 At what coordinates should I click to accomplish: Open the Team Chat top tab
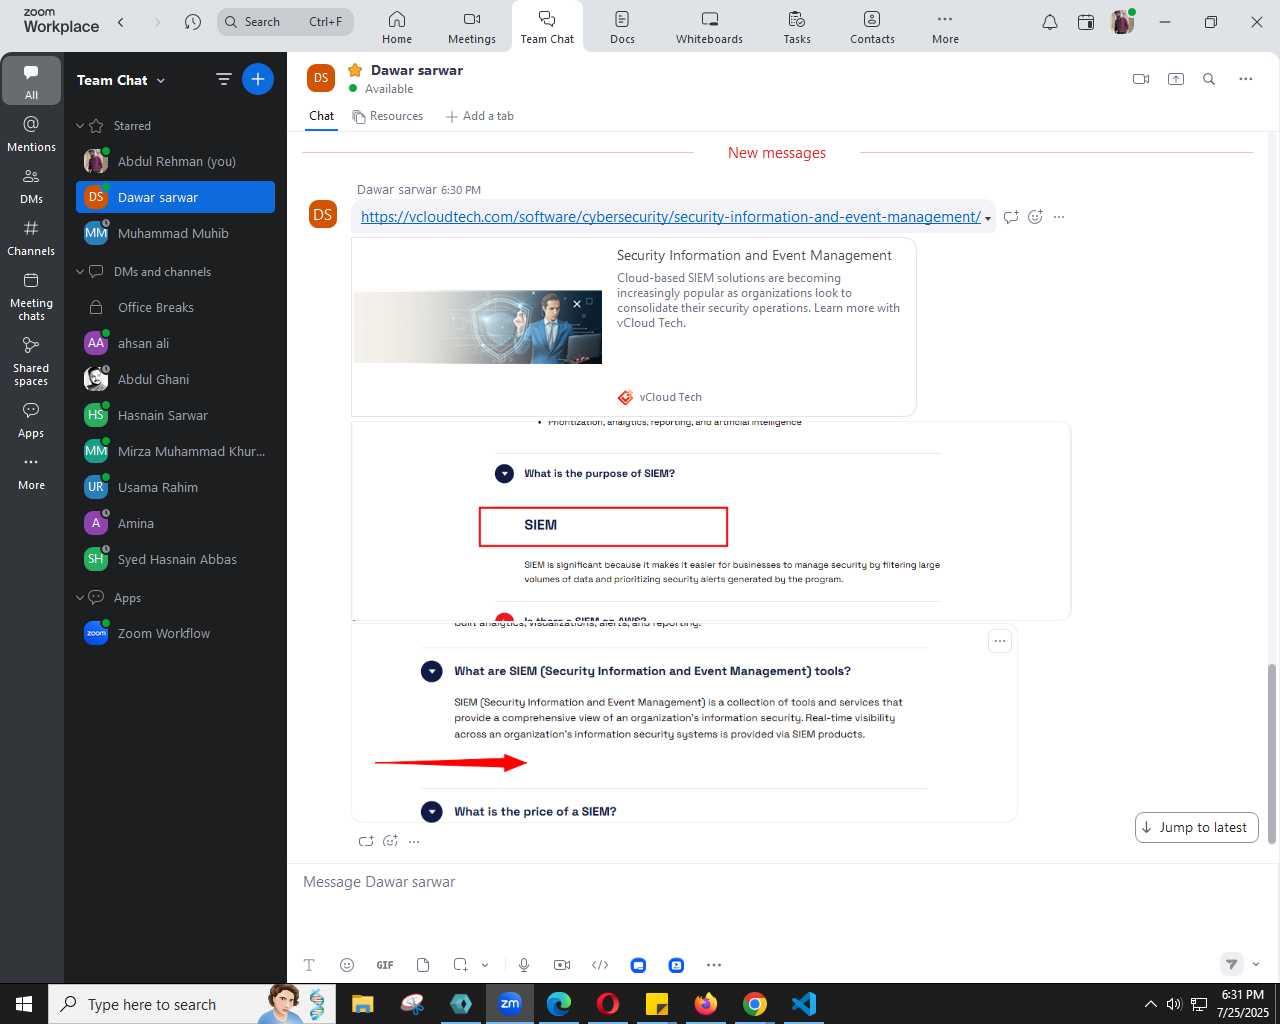pos(547,27)
